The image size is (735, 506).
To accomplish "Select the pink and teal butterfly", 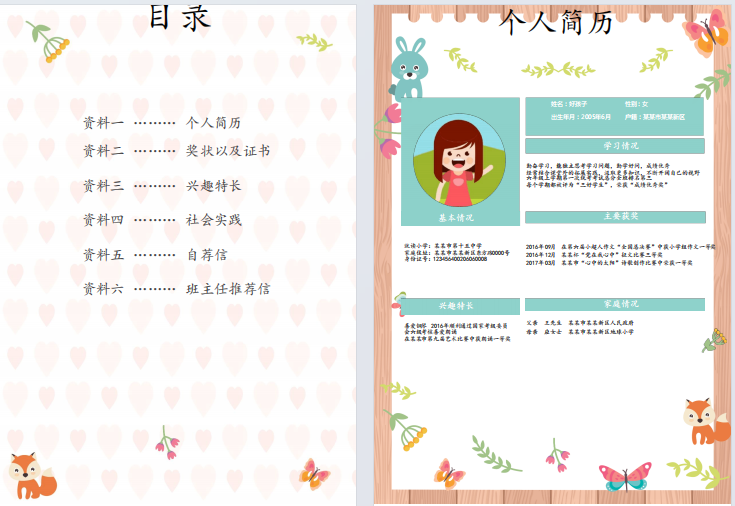I will point(625,475).
